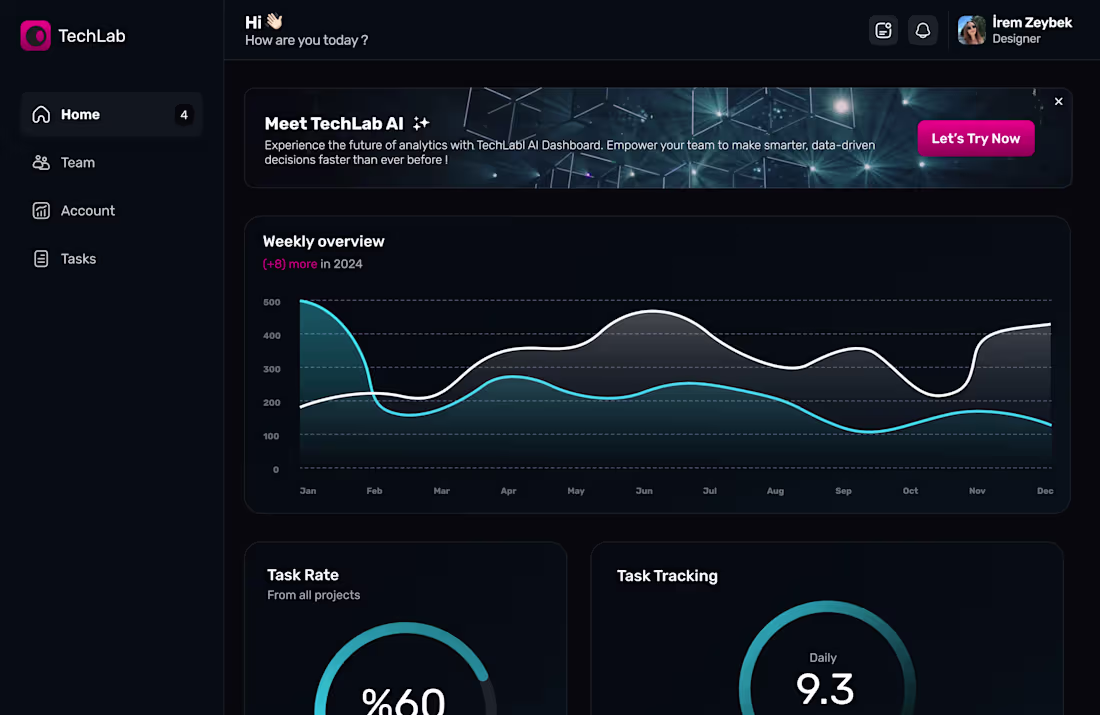Viewport: 1100px width, 715px height.
Task: Click the TechLab pink logo icon
Action: [35, 35]
